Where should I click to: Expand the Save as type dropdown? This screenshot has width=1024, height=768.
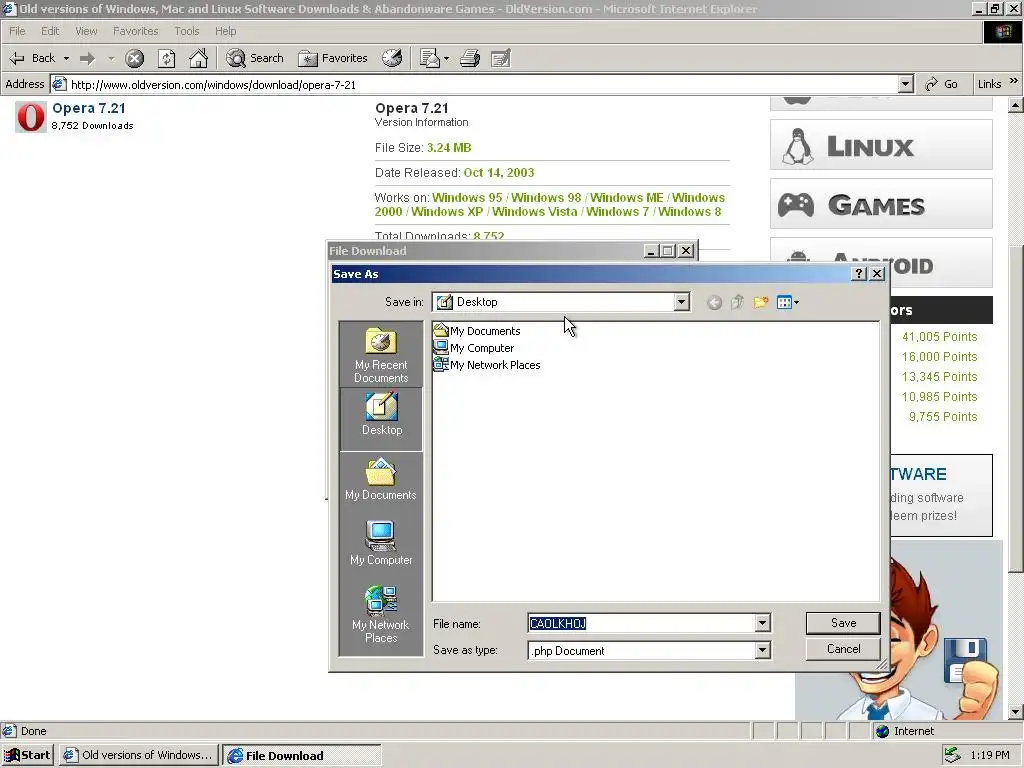(x=763, y=650)
